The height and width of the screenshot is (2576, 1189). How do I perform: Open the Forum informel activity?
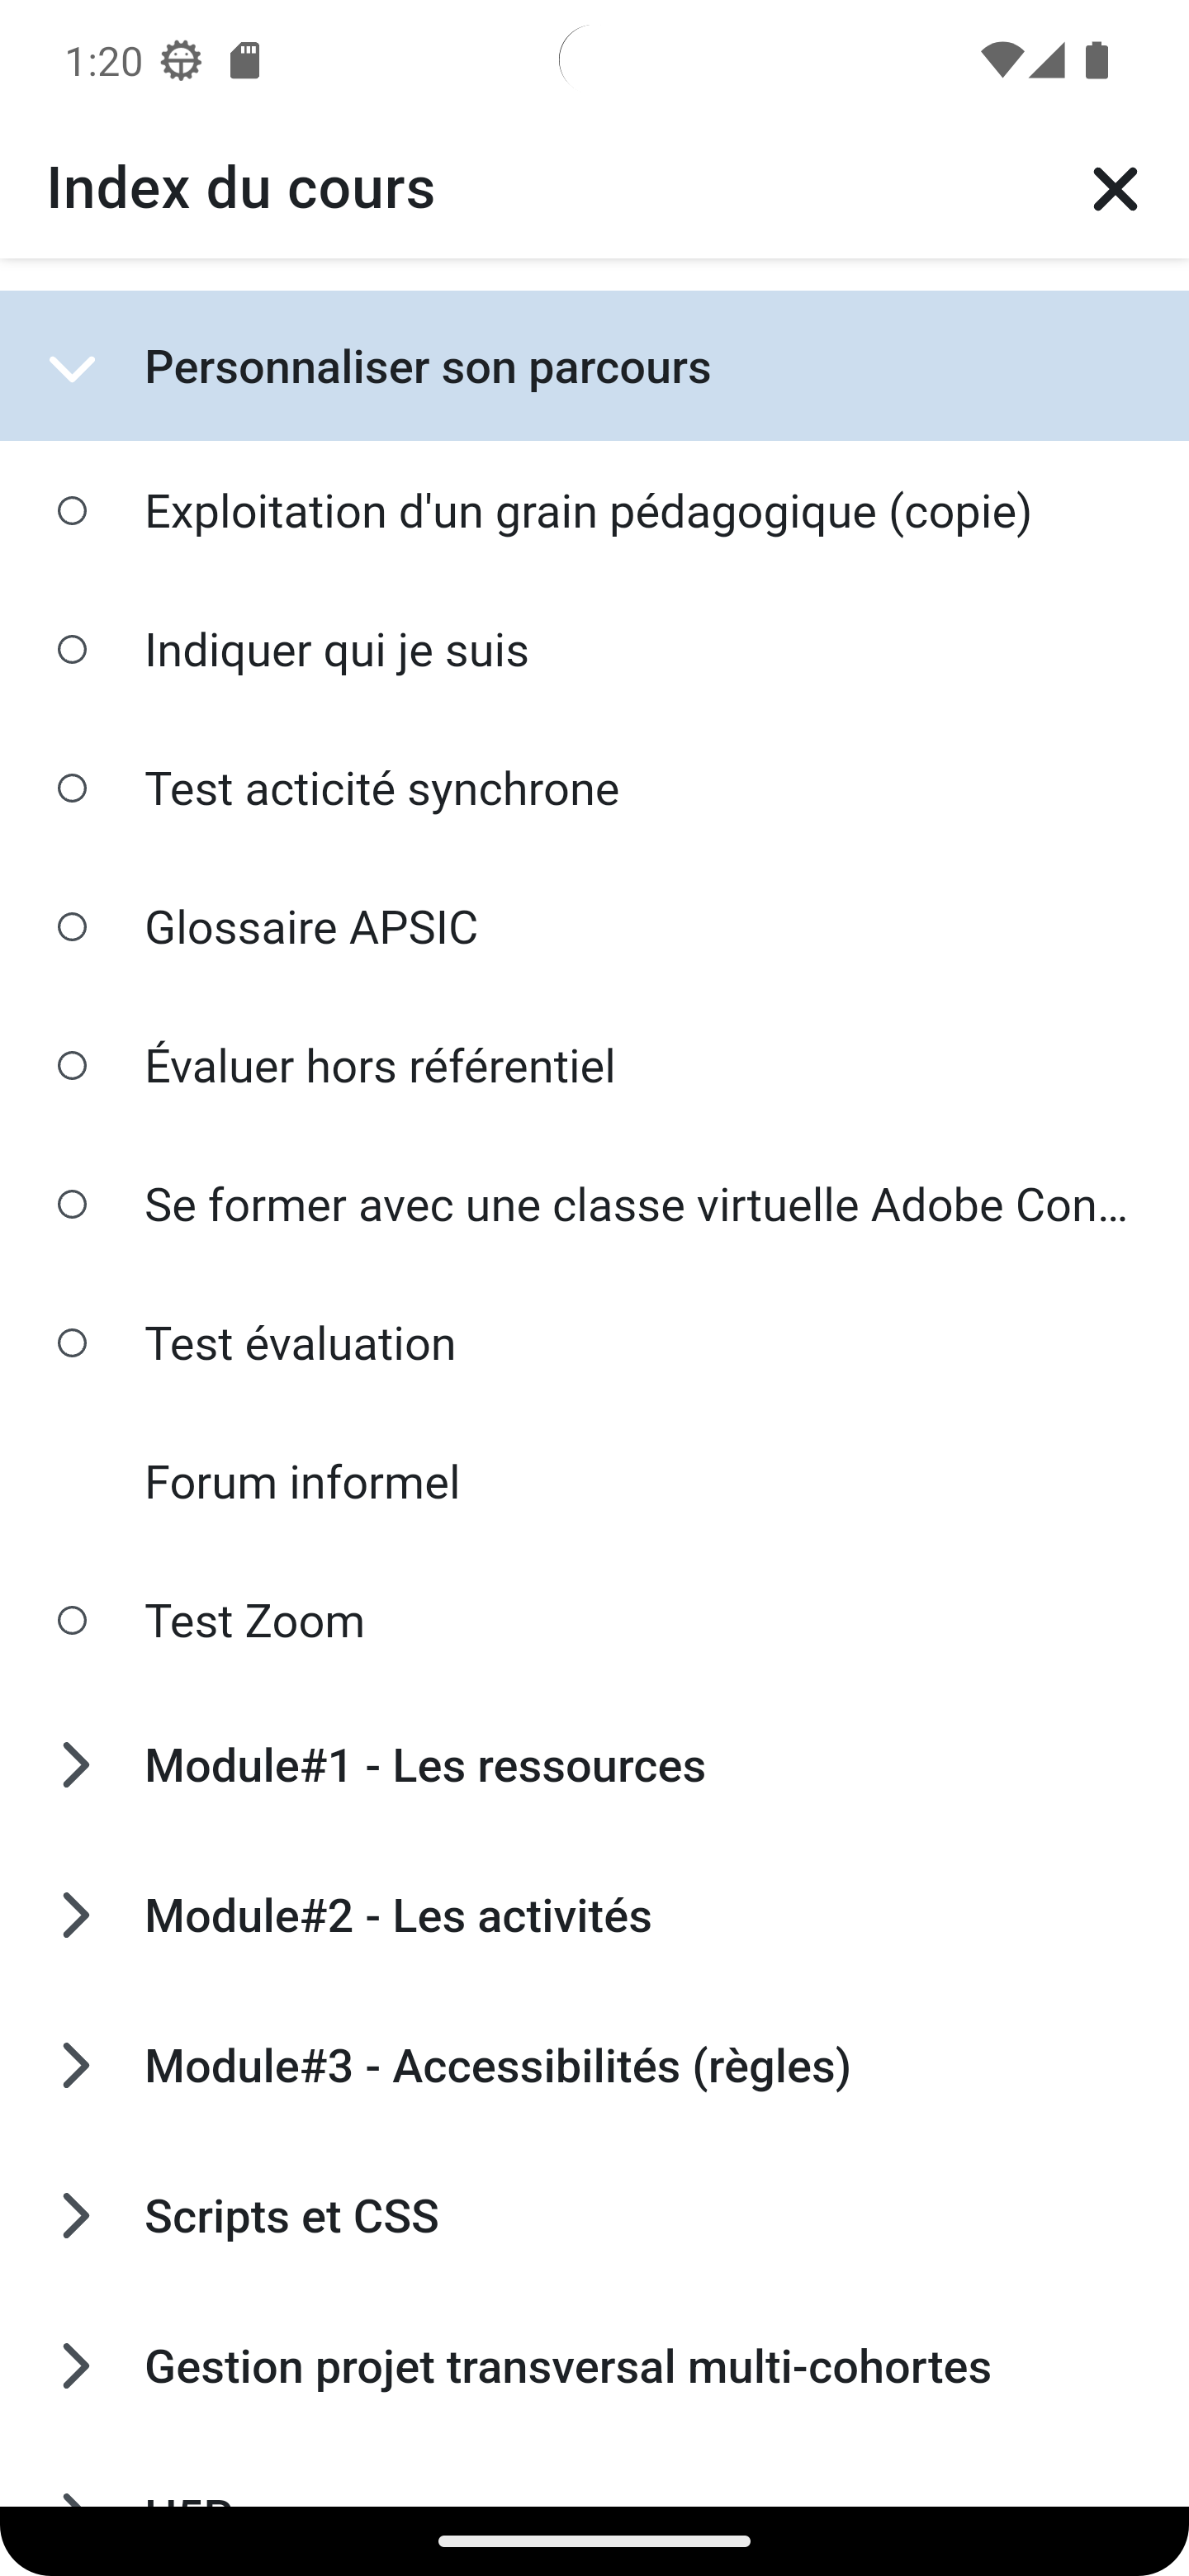click(302, 1482)
